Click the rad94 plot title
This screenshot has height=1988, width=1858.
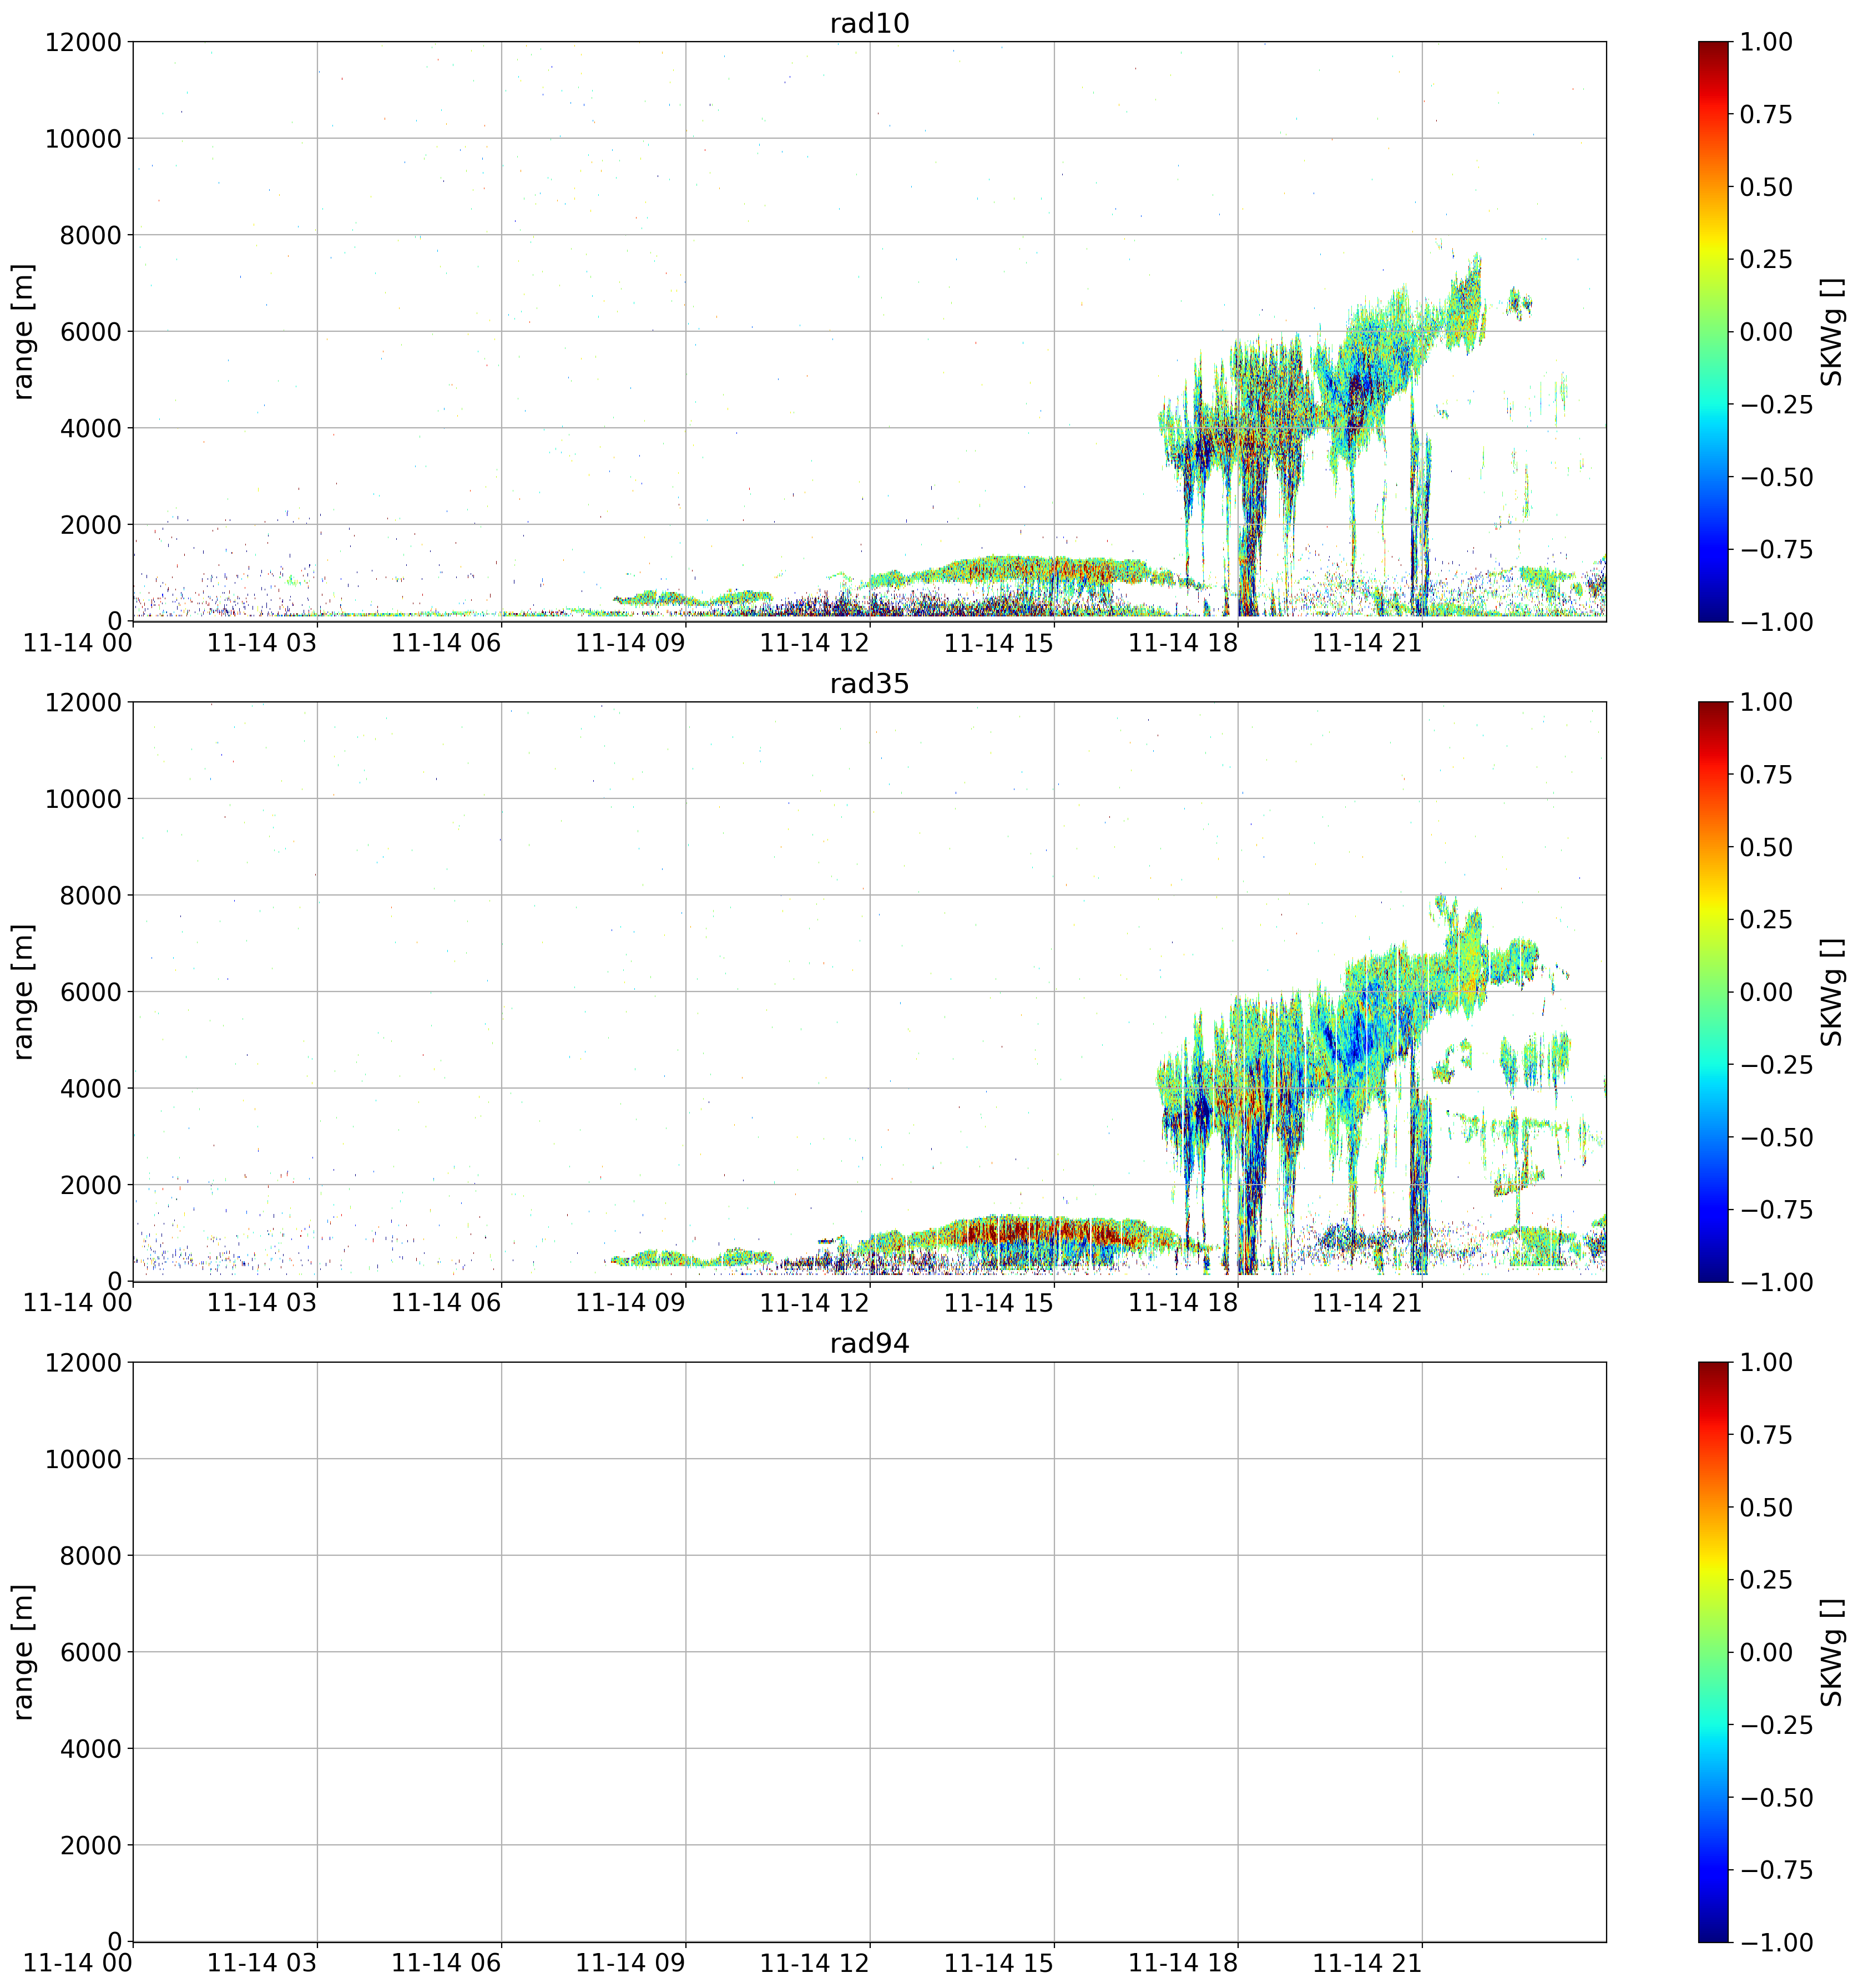(869, 1343)
